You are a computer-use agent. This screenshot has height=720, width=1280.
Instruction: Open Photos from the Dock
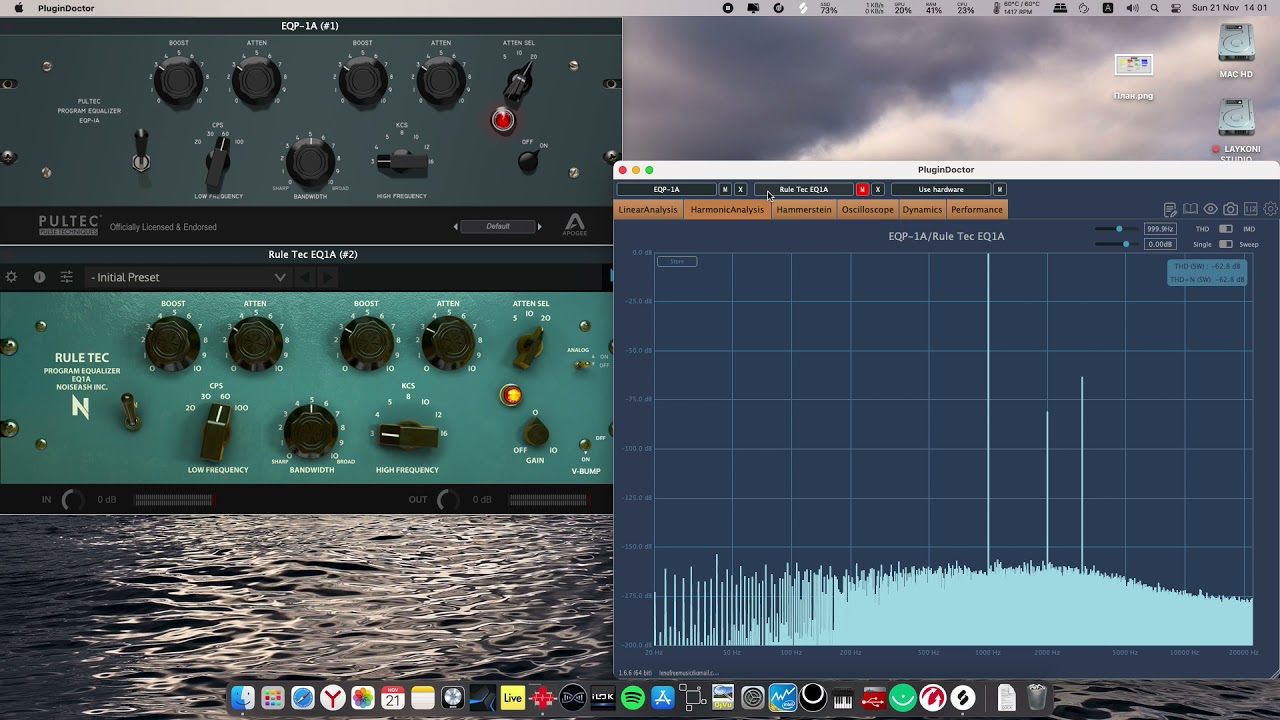pyautogui.click(x=363, y=697)
